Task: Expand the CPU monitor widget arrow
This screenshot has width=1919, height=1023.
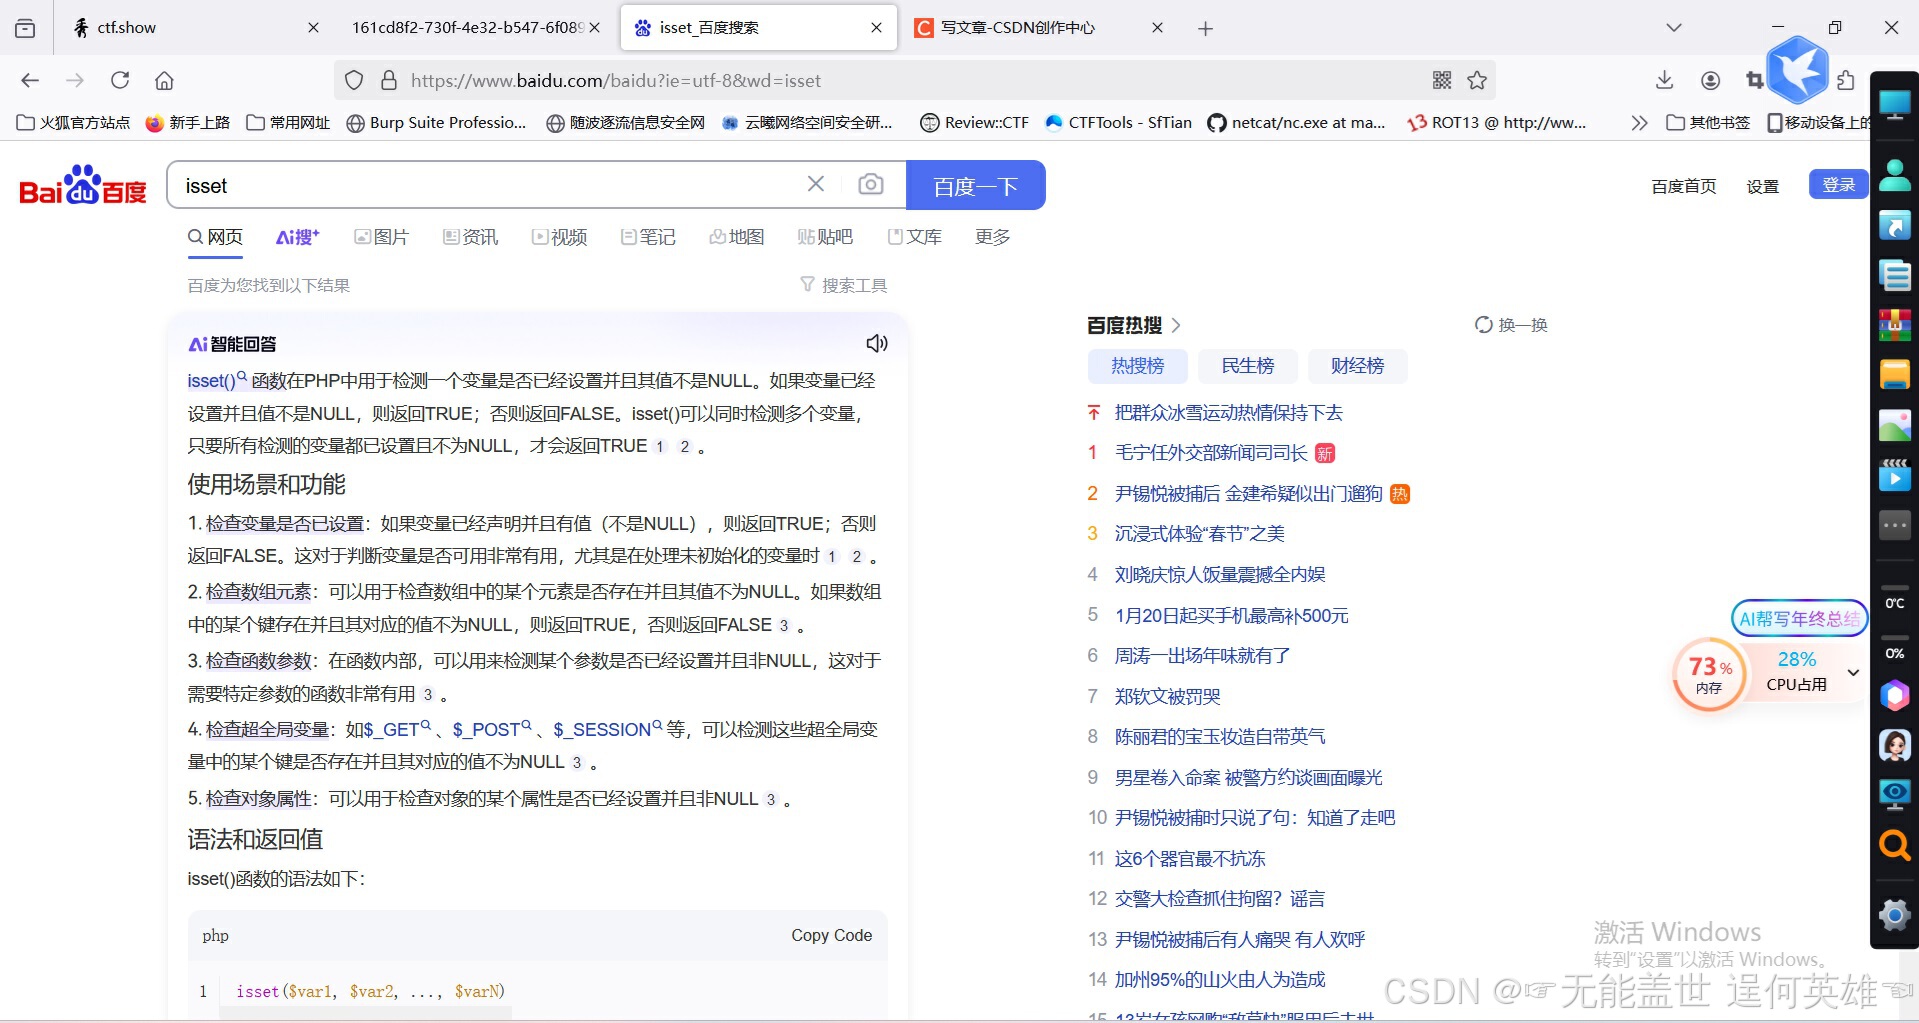Action: (x=1853, y=672)
